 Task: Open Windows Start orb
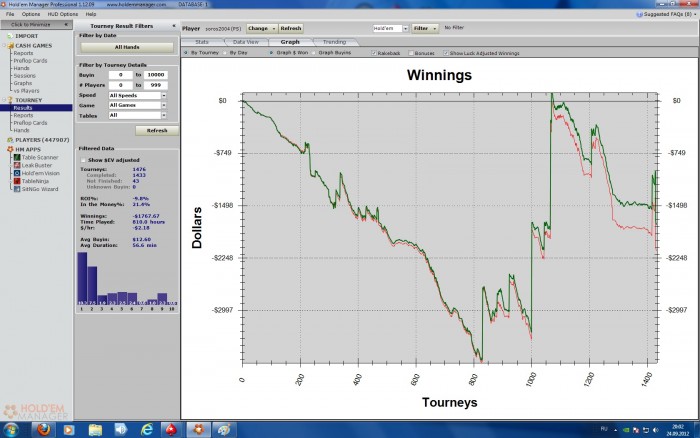coord(11,430)
